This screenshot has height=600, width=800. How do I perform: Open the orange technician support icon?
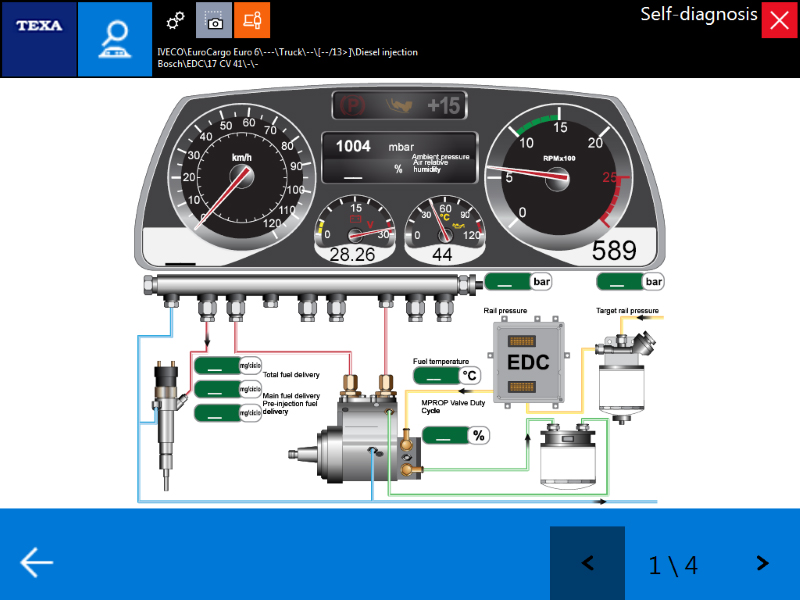click(x=252, y=20)
